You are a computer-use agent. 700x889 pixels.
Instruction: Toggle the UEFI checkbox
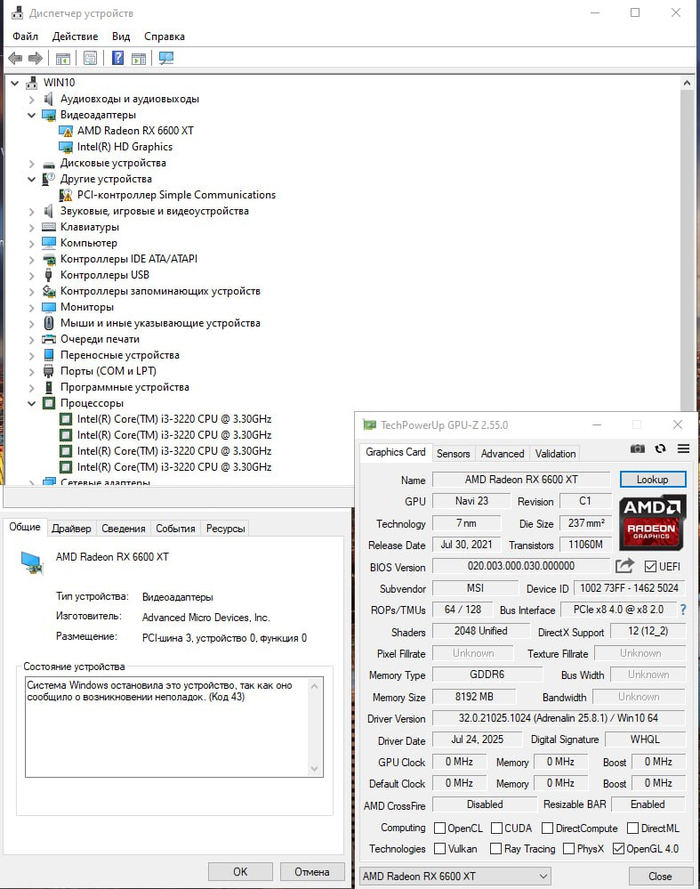[x=650, y=566]
